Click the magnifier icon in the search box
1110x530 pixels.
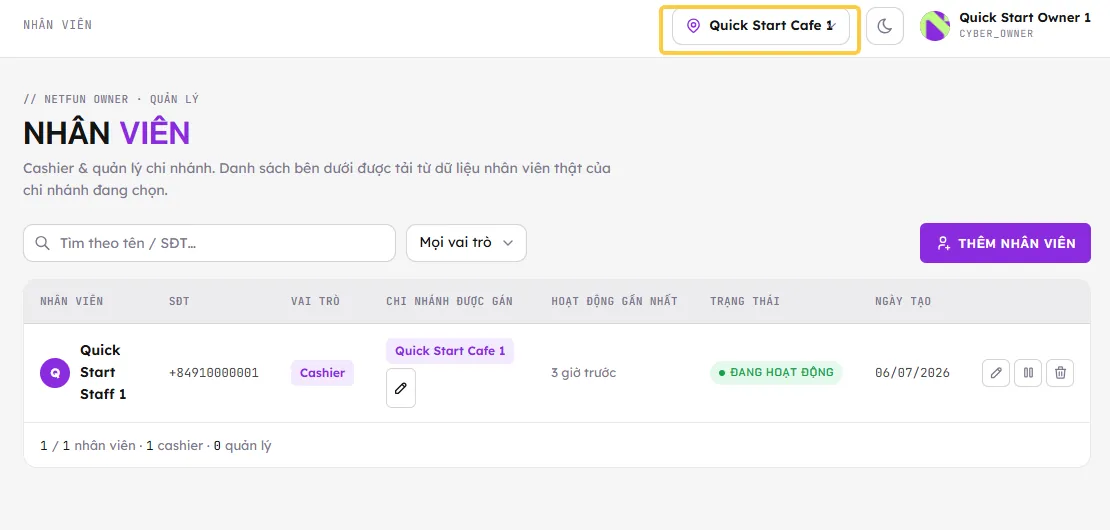(x=42, y=243)
